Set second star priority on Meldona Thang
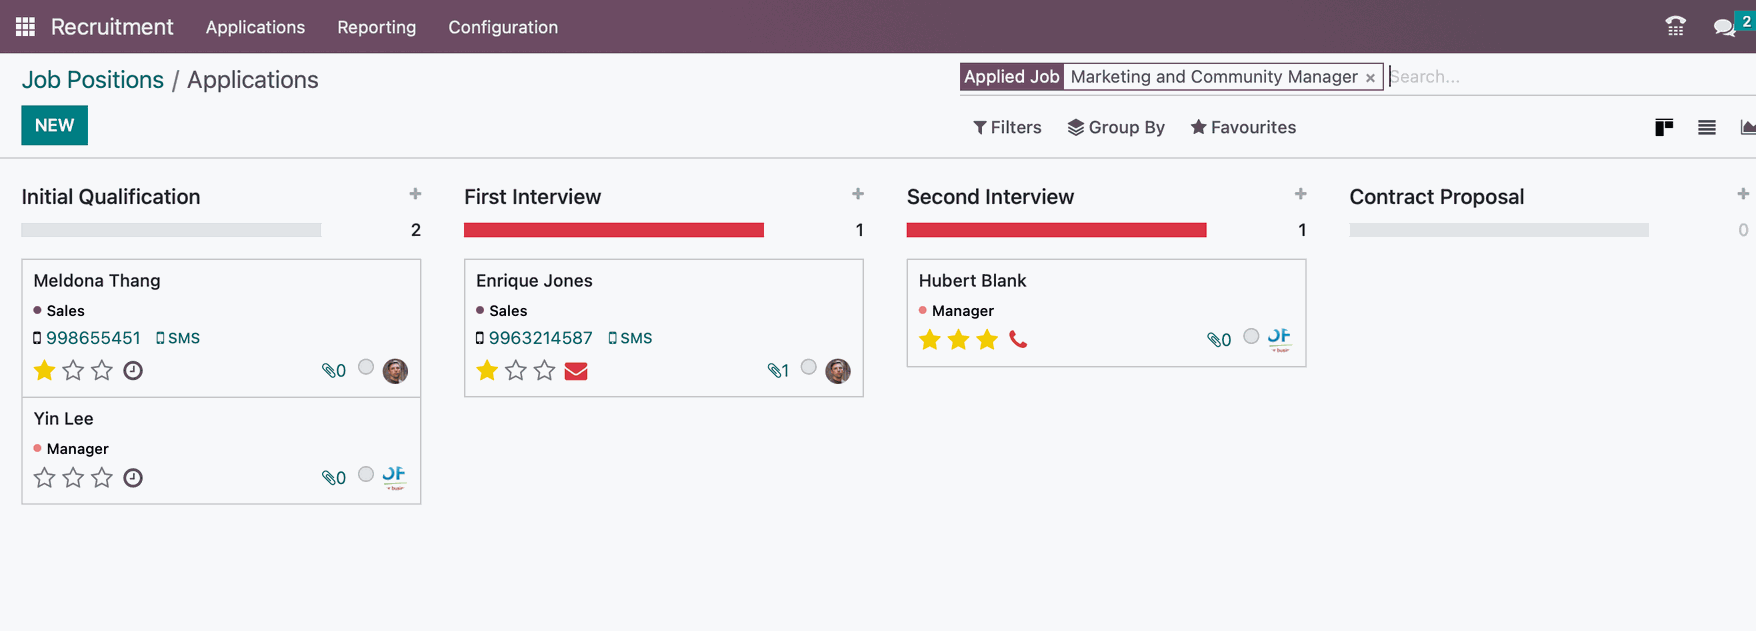Screen dimensions: 1756x631 [73, 371]
